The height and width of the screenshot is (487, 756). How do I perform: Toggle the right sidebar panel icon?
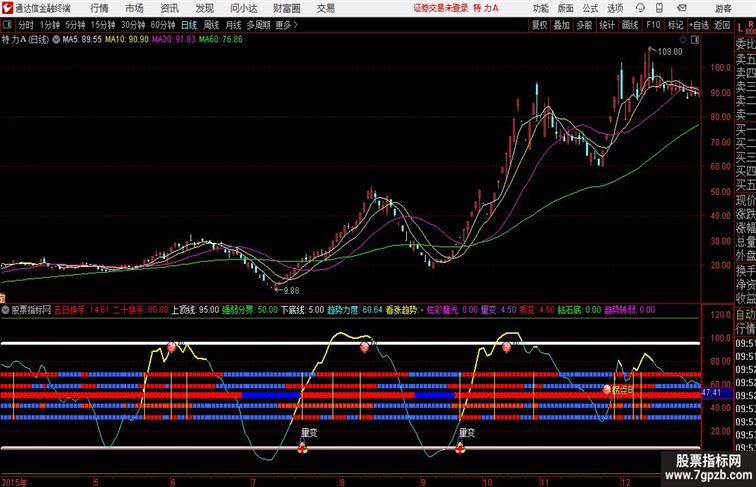tap(695, 40)
